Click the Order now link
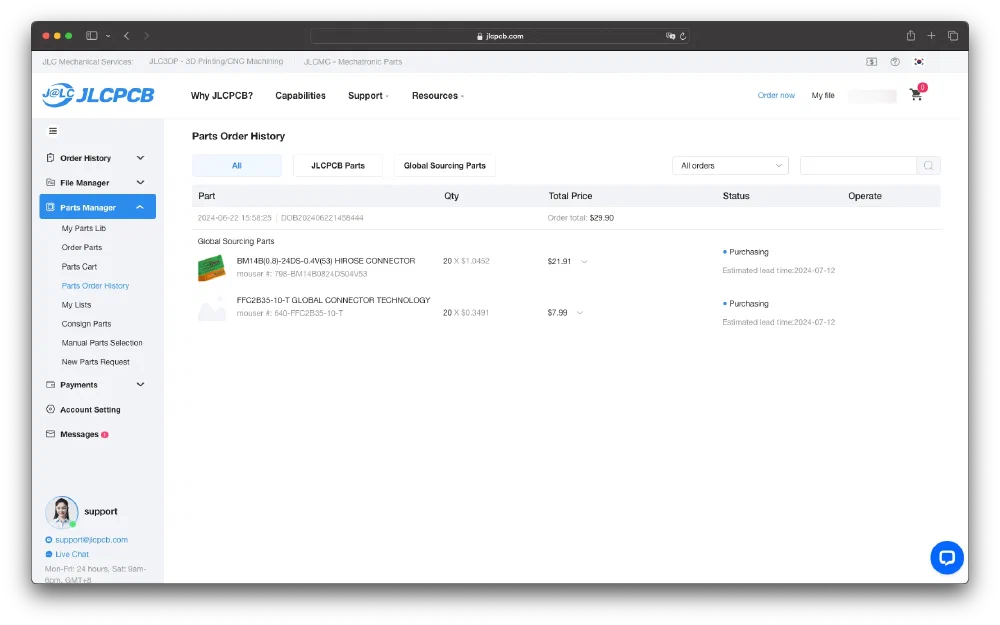This screenshot has width=1000, height=625. tap(776, 96)
